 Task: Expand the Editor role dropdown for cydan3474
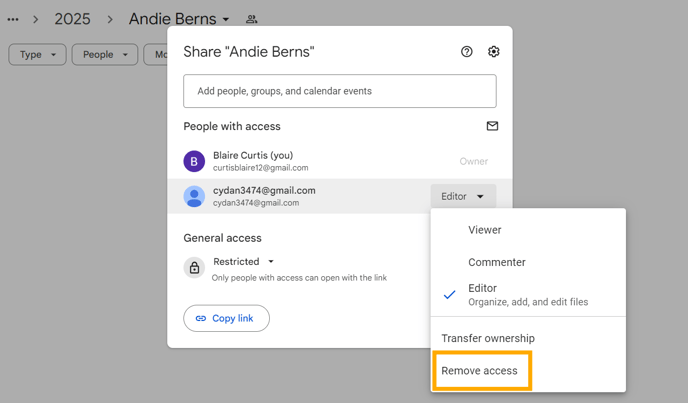463,196
